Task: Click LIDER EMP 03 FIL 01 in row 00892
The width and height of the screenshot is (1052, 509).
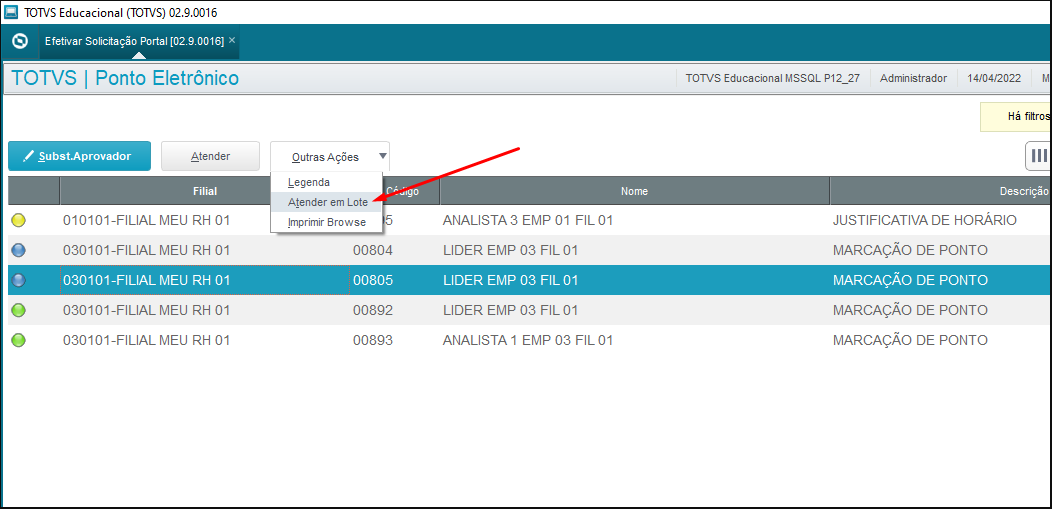Action: click(x=511, y=310)
